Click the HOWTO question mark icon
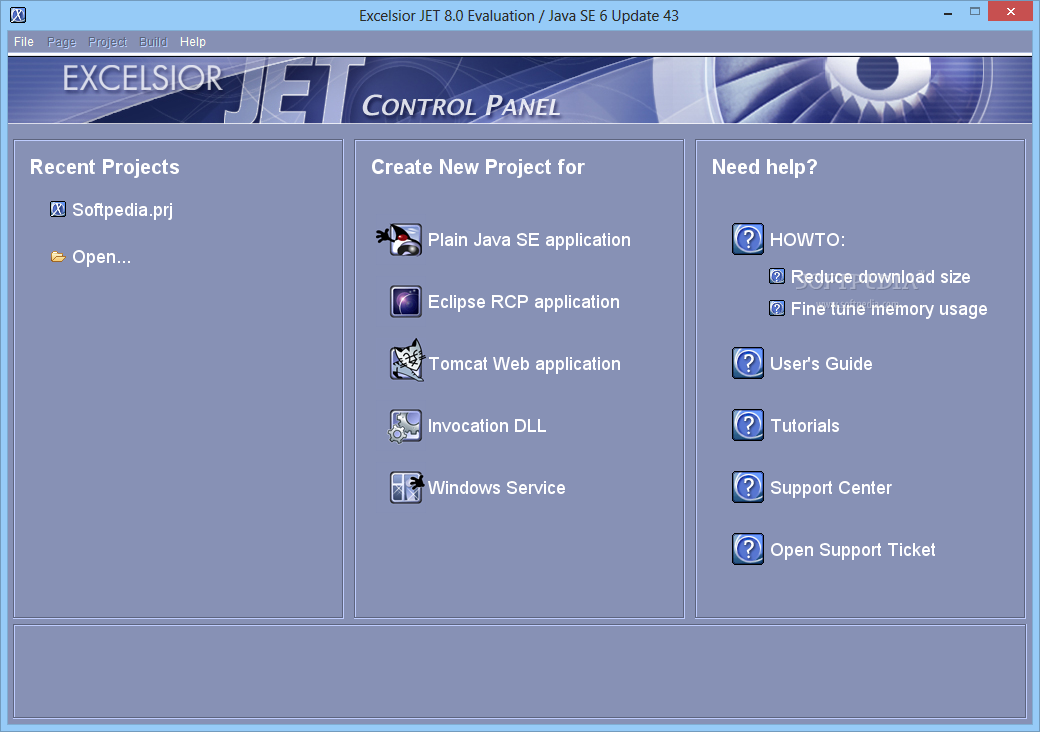 click(748, 239)
